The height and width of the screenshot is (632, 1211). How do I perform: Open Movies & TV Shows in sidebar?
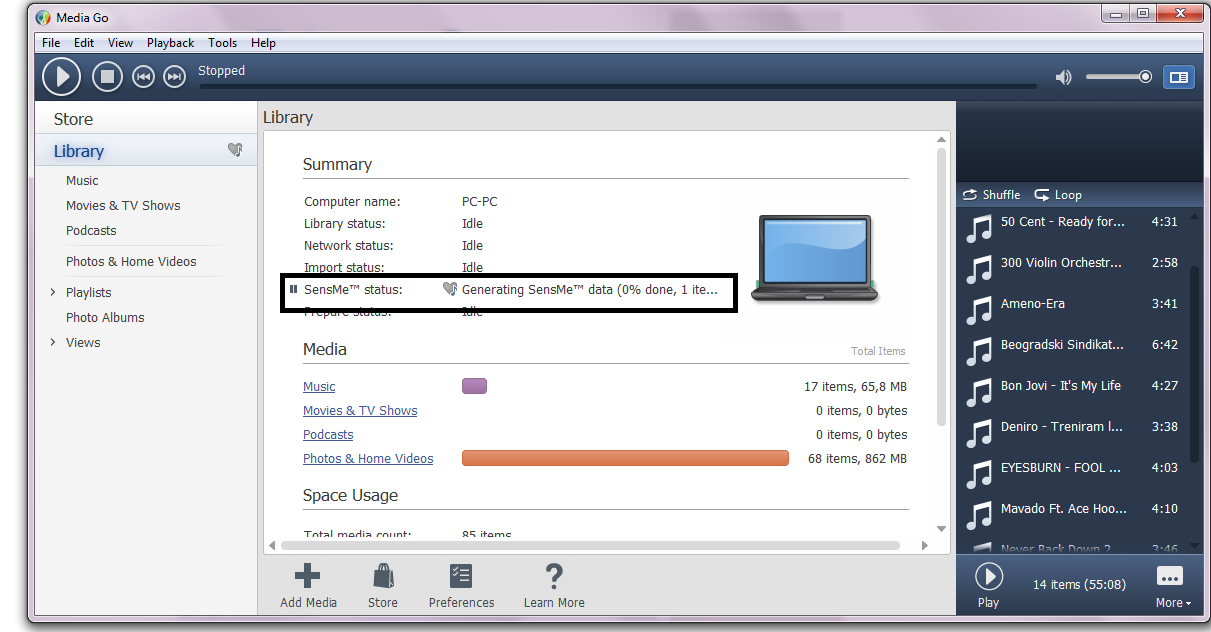pos(123,206)
